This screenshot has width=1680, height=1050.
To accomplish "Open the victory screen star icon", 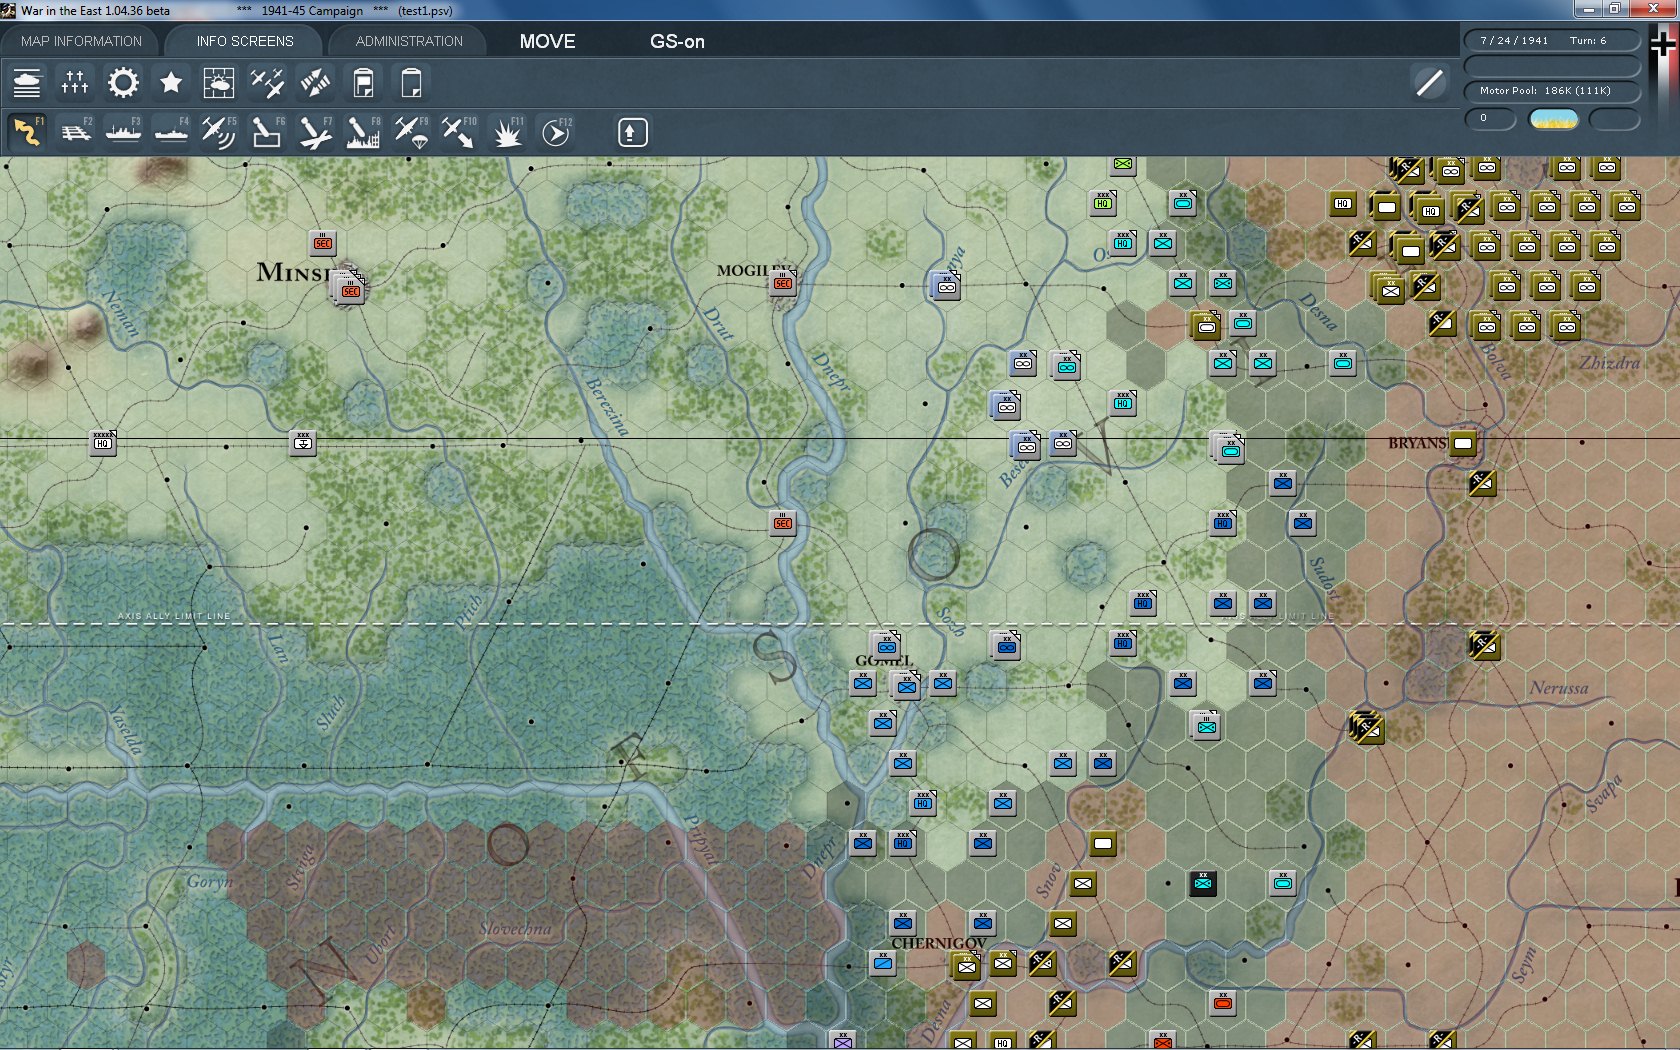I will click(x=171, y=83).
